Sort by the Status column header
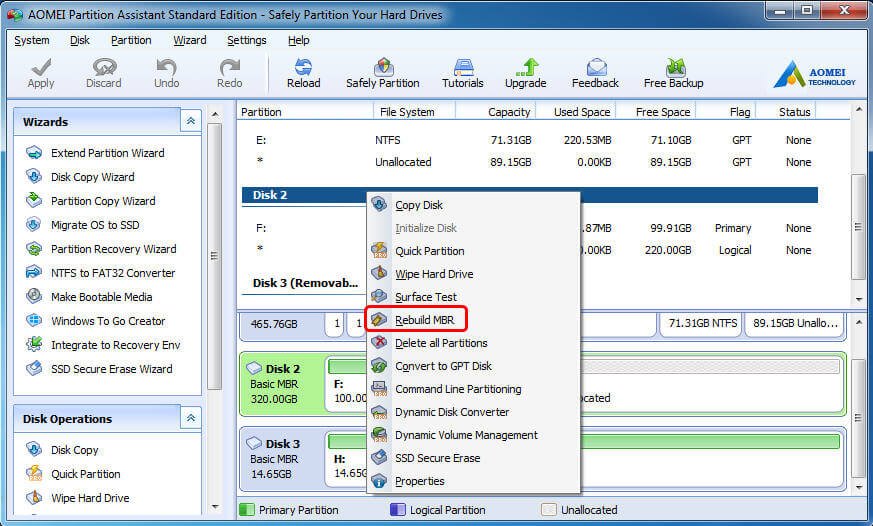 point(786,112)
